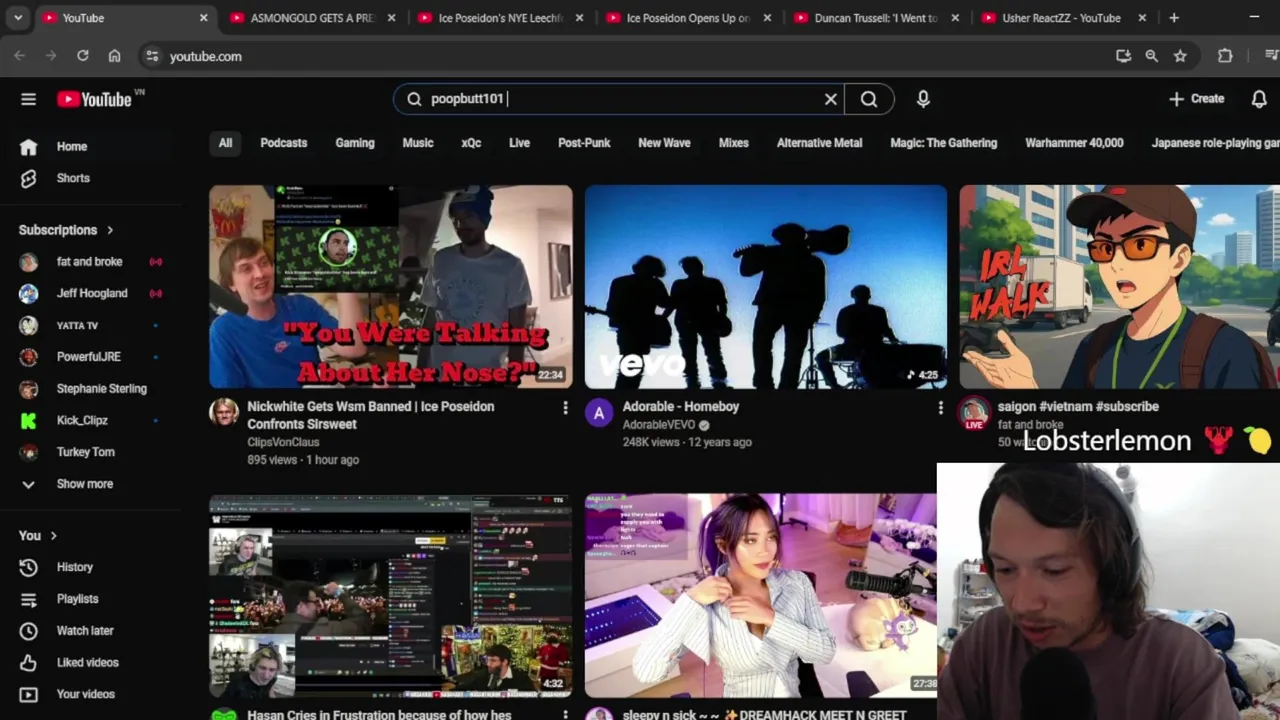The height and width of the screenshot is (720, 1280).
Task: Open Adorable - Homeboy video thumbnail
Action: point(766,287)
